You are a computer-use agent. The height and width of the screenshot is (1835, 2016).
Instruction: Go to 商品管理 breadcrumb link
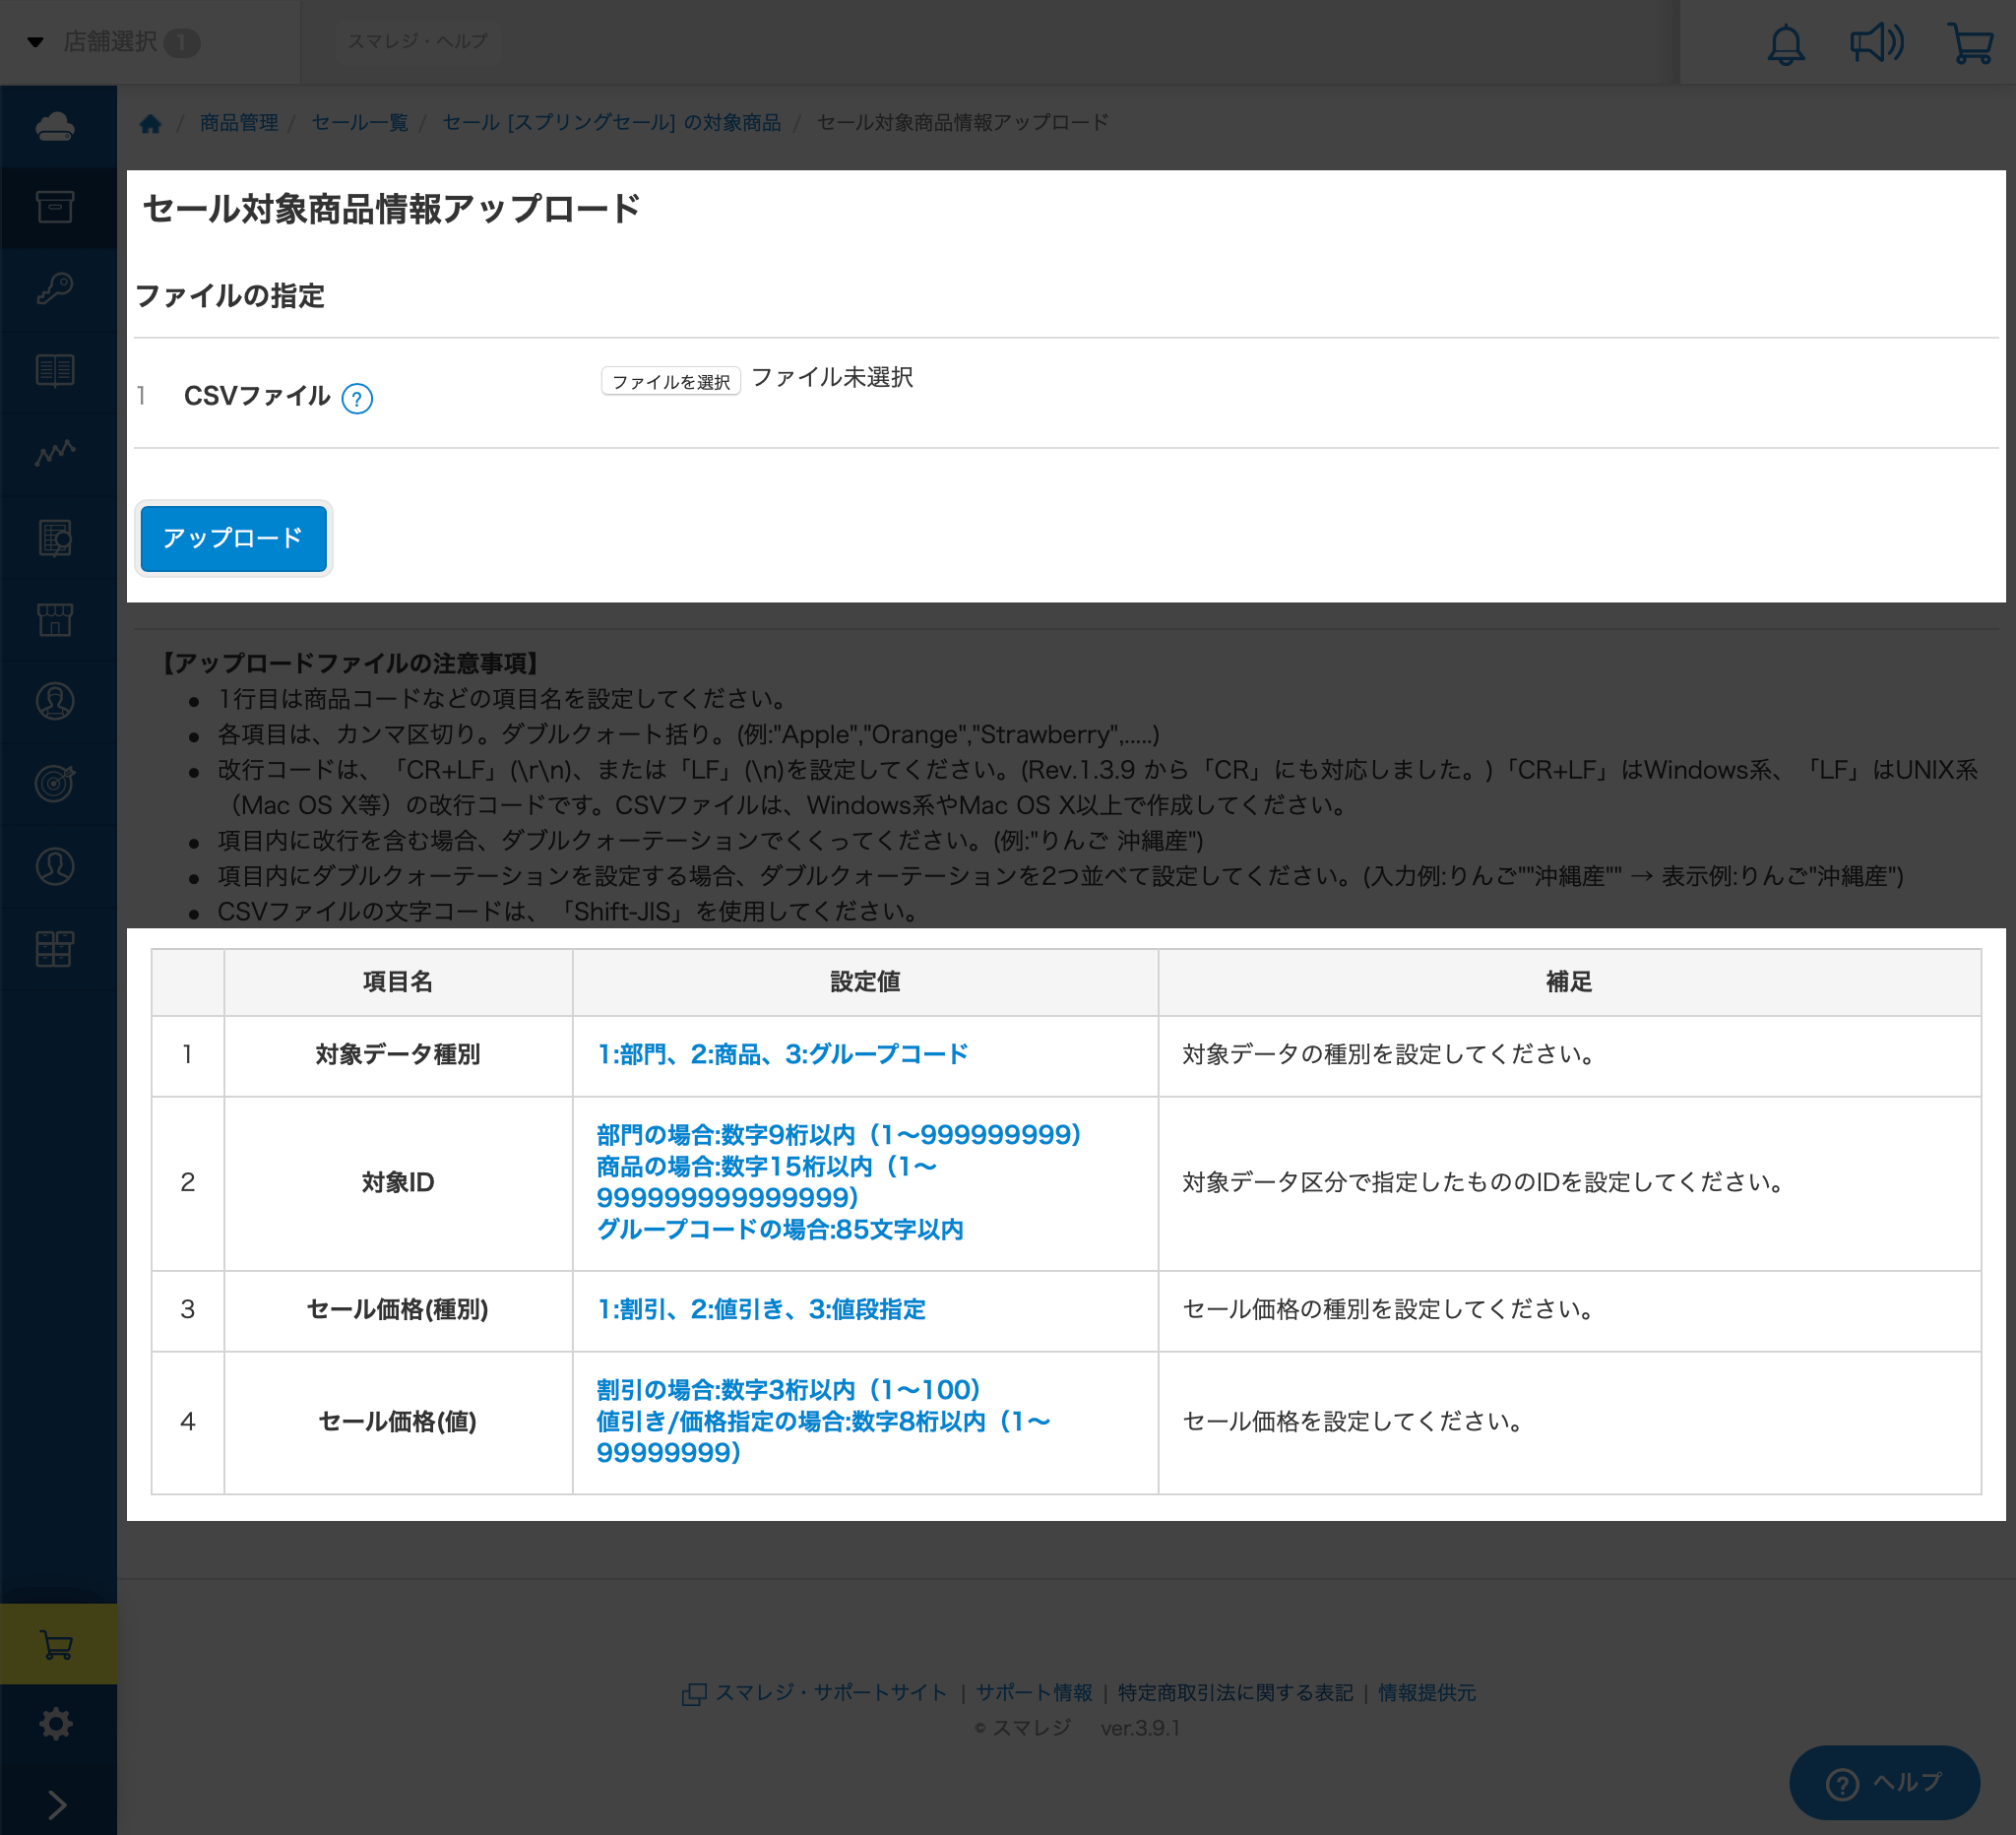click(x=239, y=122)
